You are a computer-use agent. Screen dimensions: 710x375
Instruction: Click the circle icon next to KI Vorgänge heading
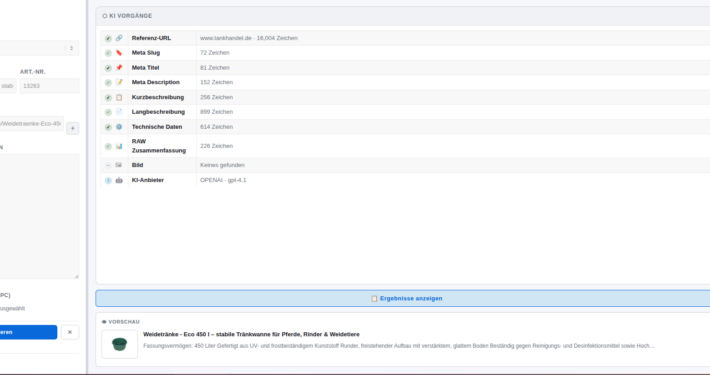tap(105, 16)
